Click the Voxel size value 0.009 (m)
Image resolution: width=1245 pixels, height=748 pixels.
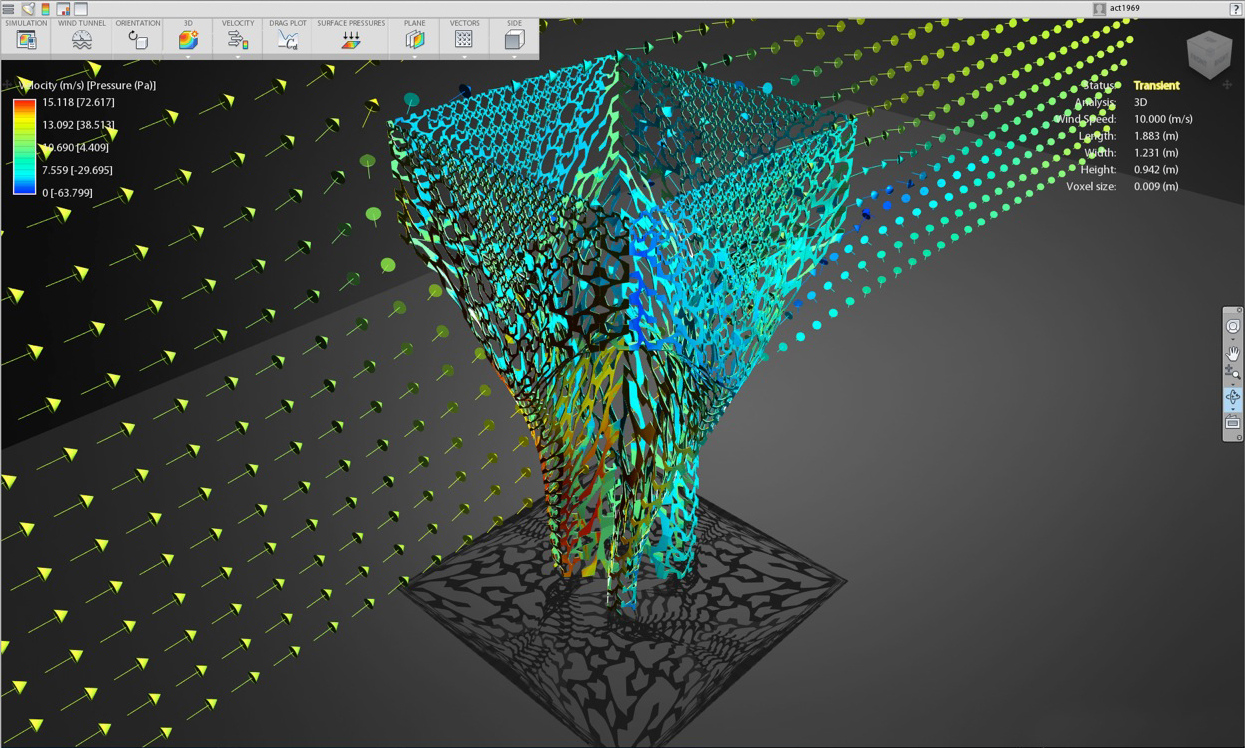(1156, 187)
